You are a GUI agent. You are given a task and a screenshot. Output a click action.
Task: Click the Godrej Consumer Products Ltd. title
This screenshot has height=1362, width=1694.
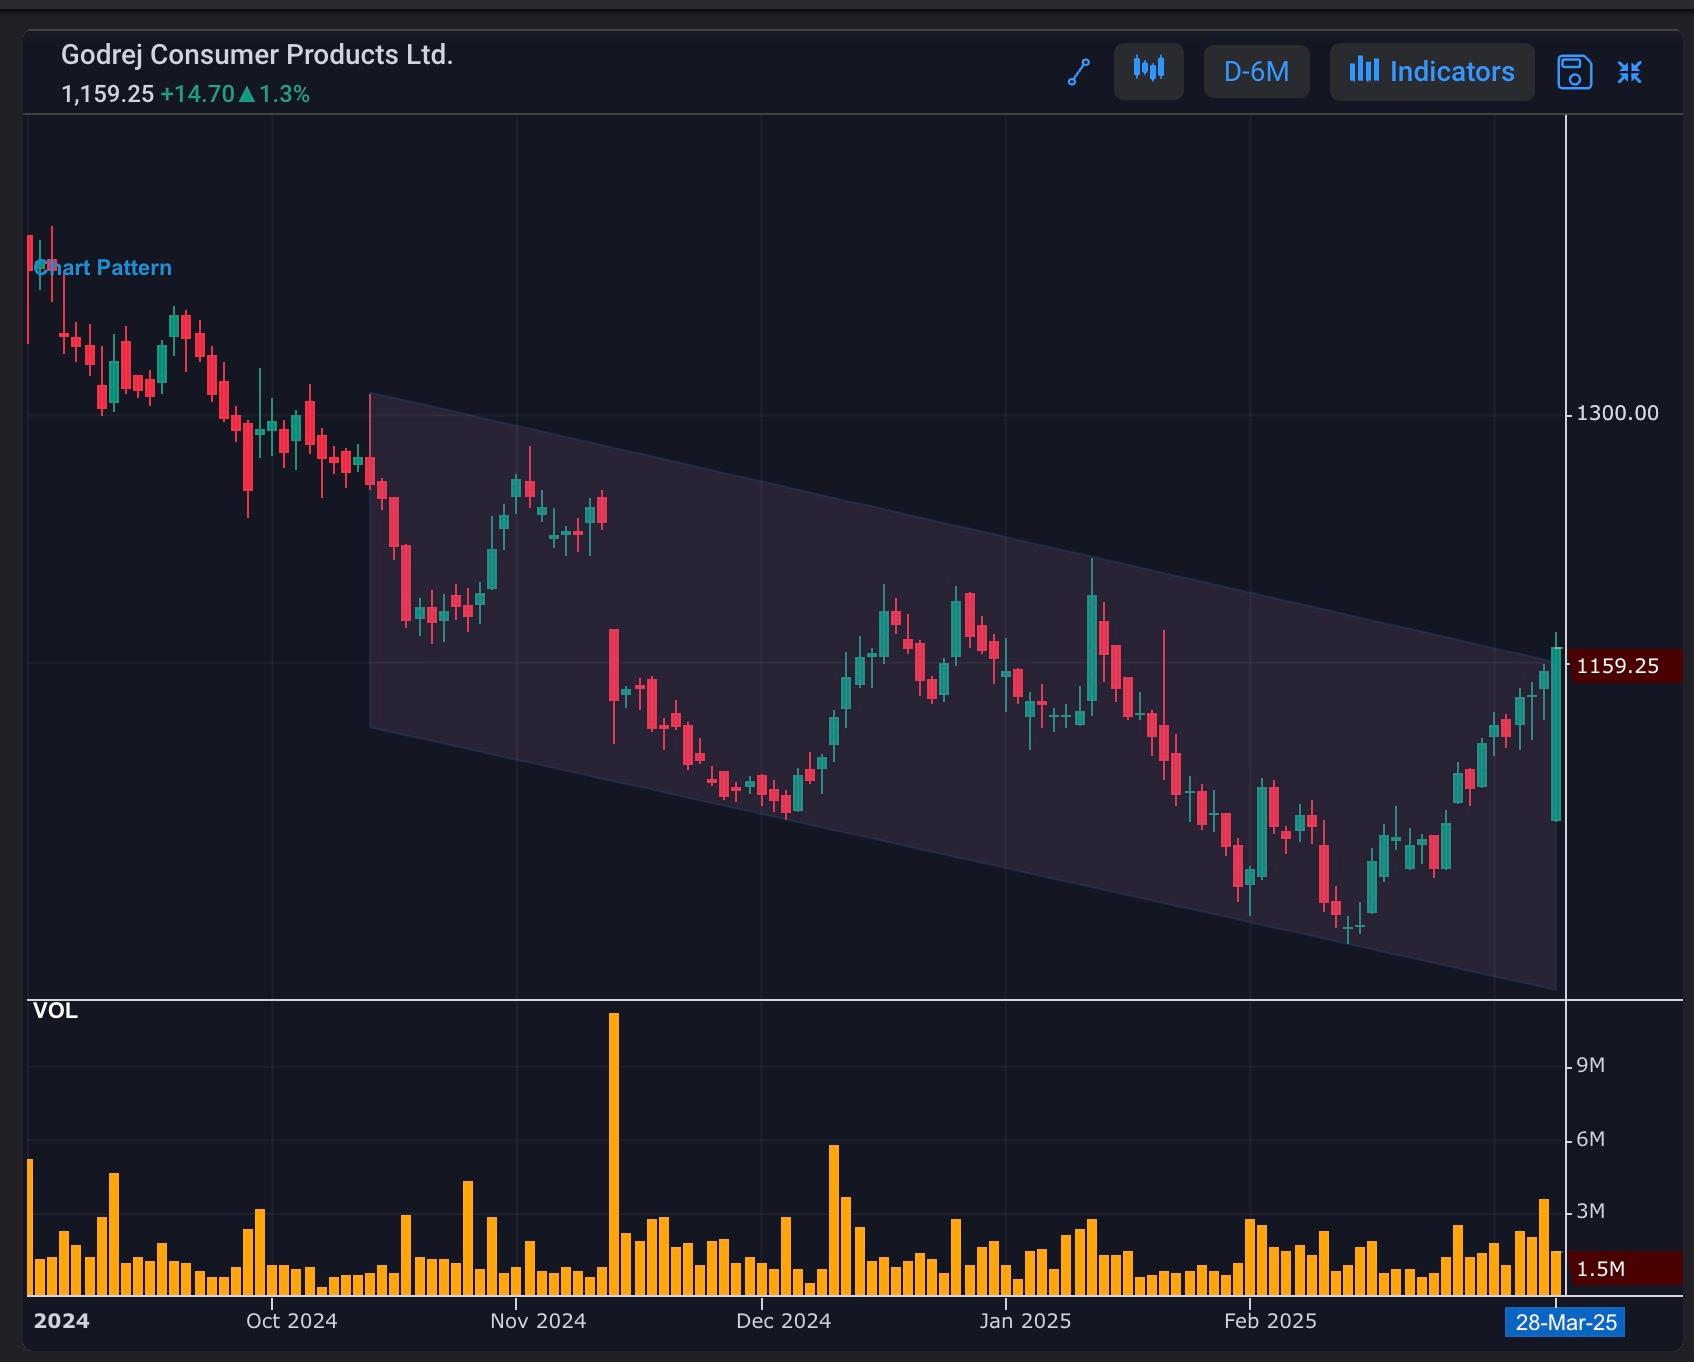pyautogui.click(x=257, y=55)
